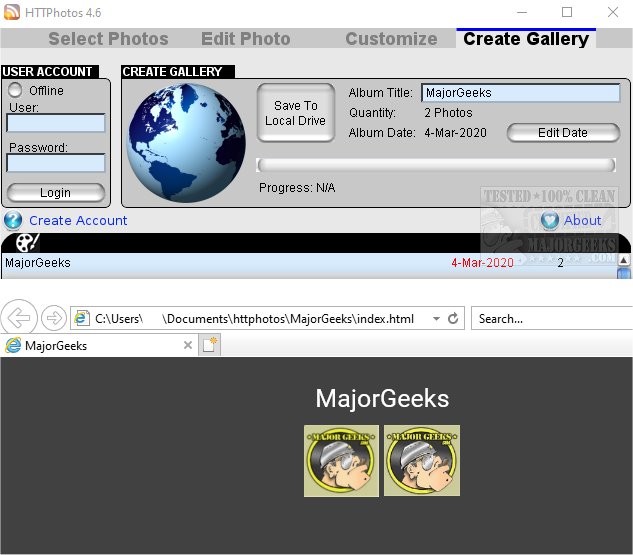This screenshot has width=633, height=555.
Task: Click album list scrollbar up arrow
Action: [x=624, y=260]
